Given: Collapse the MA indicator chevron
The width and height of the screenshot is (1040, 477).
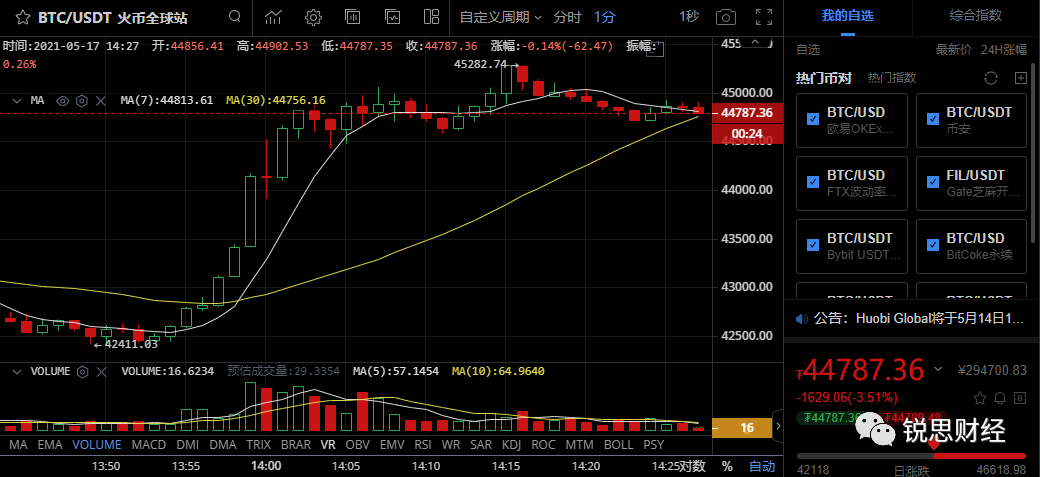Looking at the screenshot, I should tap(17, 101).
